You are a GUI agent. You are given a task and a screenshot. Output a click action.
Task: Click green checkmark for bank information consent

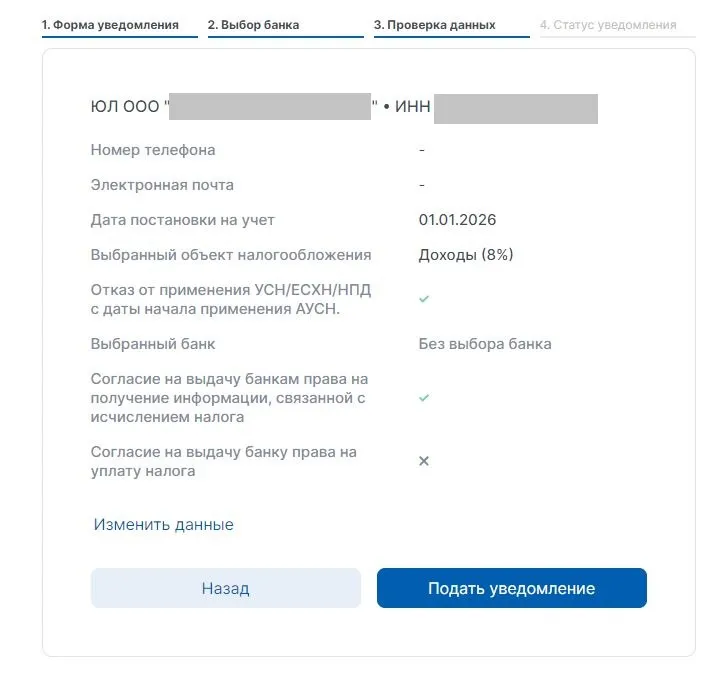[x=424, y=398]
